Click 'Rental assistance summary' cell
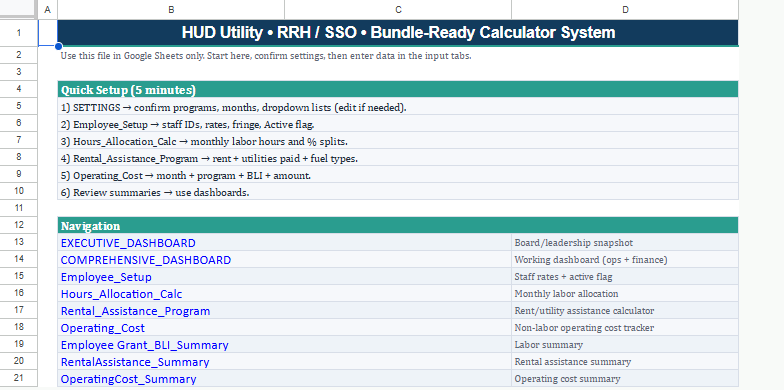784x390 pixels. coord(625,362)
